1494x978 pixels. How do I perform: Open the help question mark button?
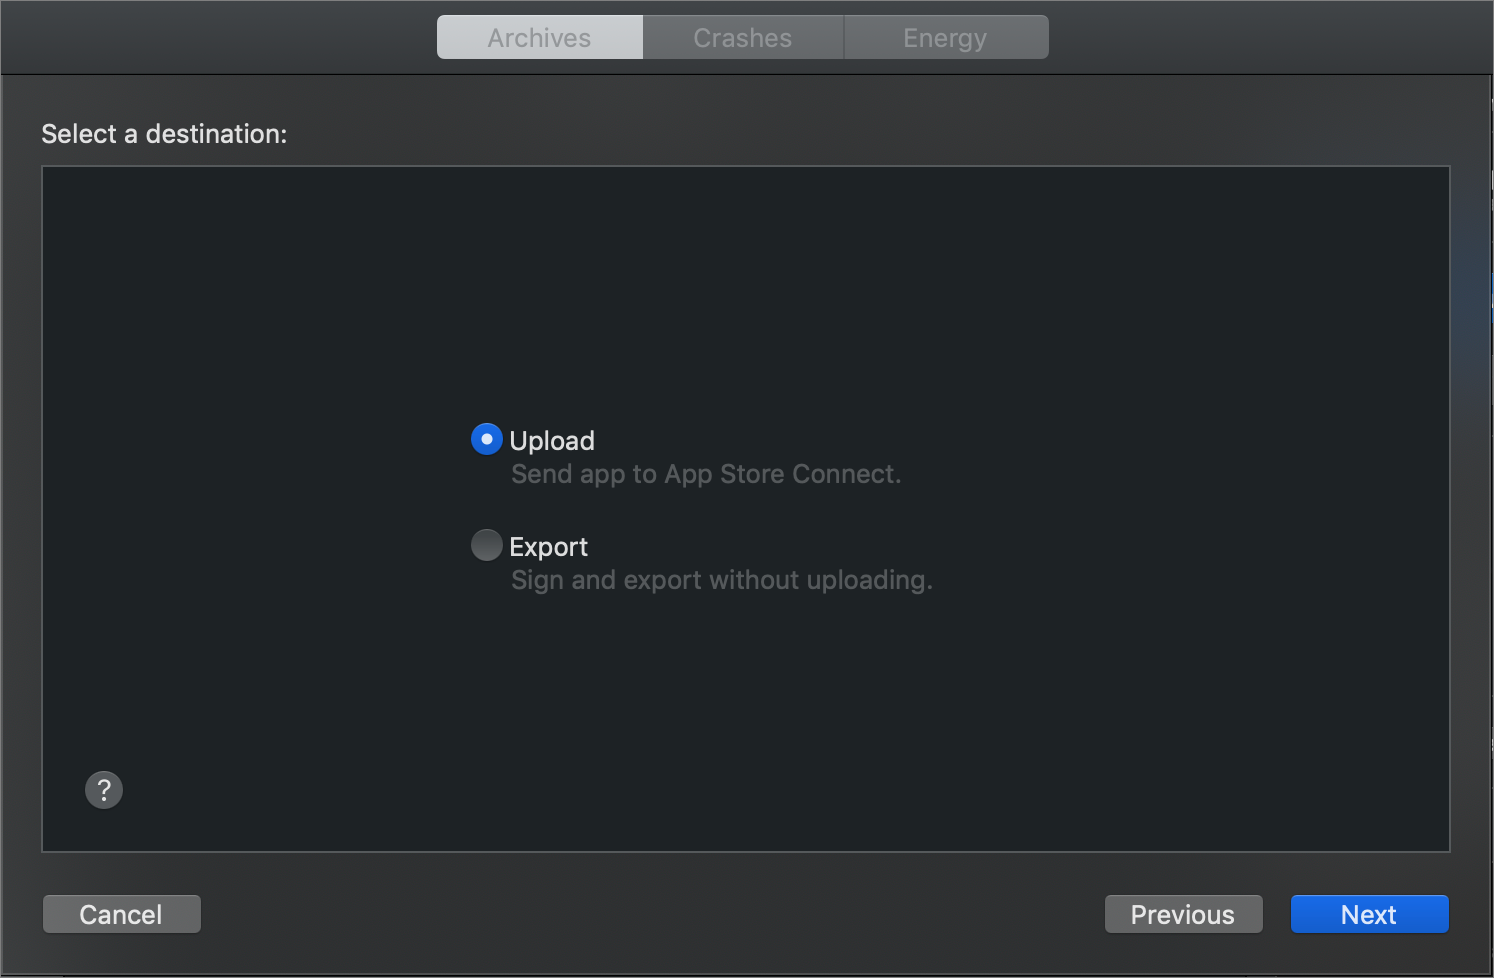pyautogui.click(x=104, y=790)
